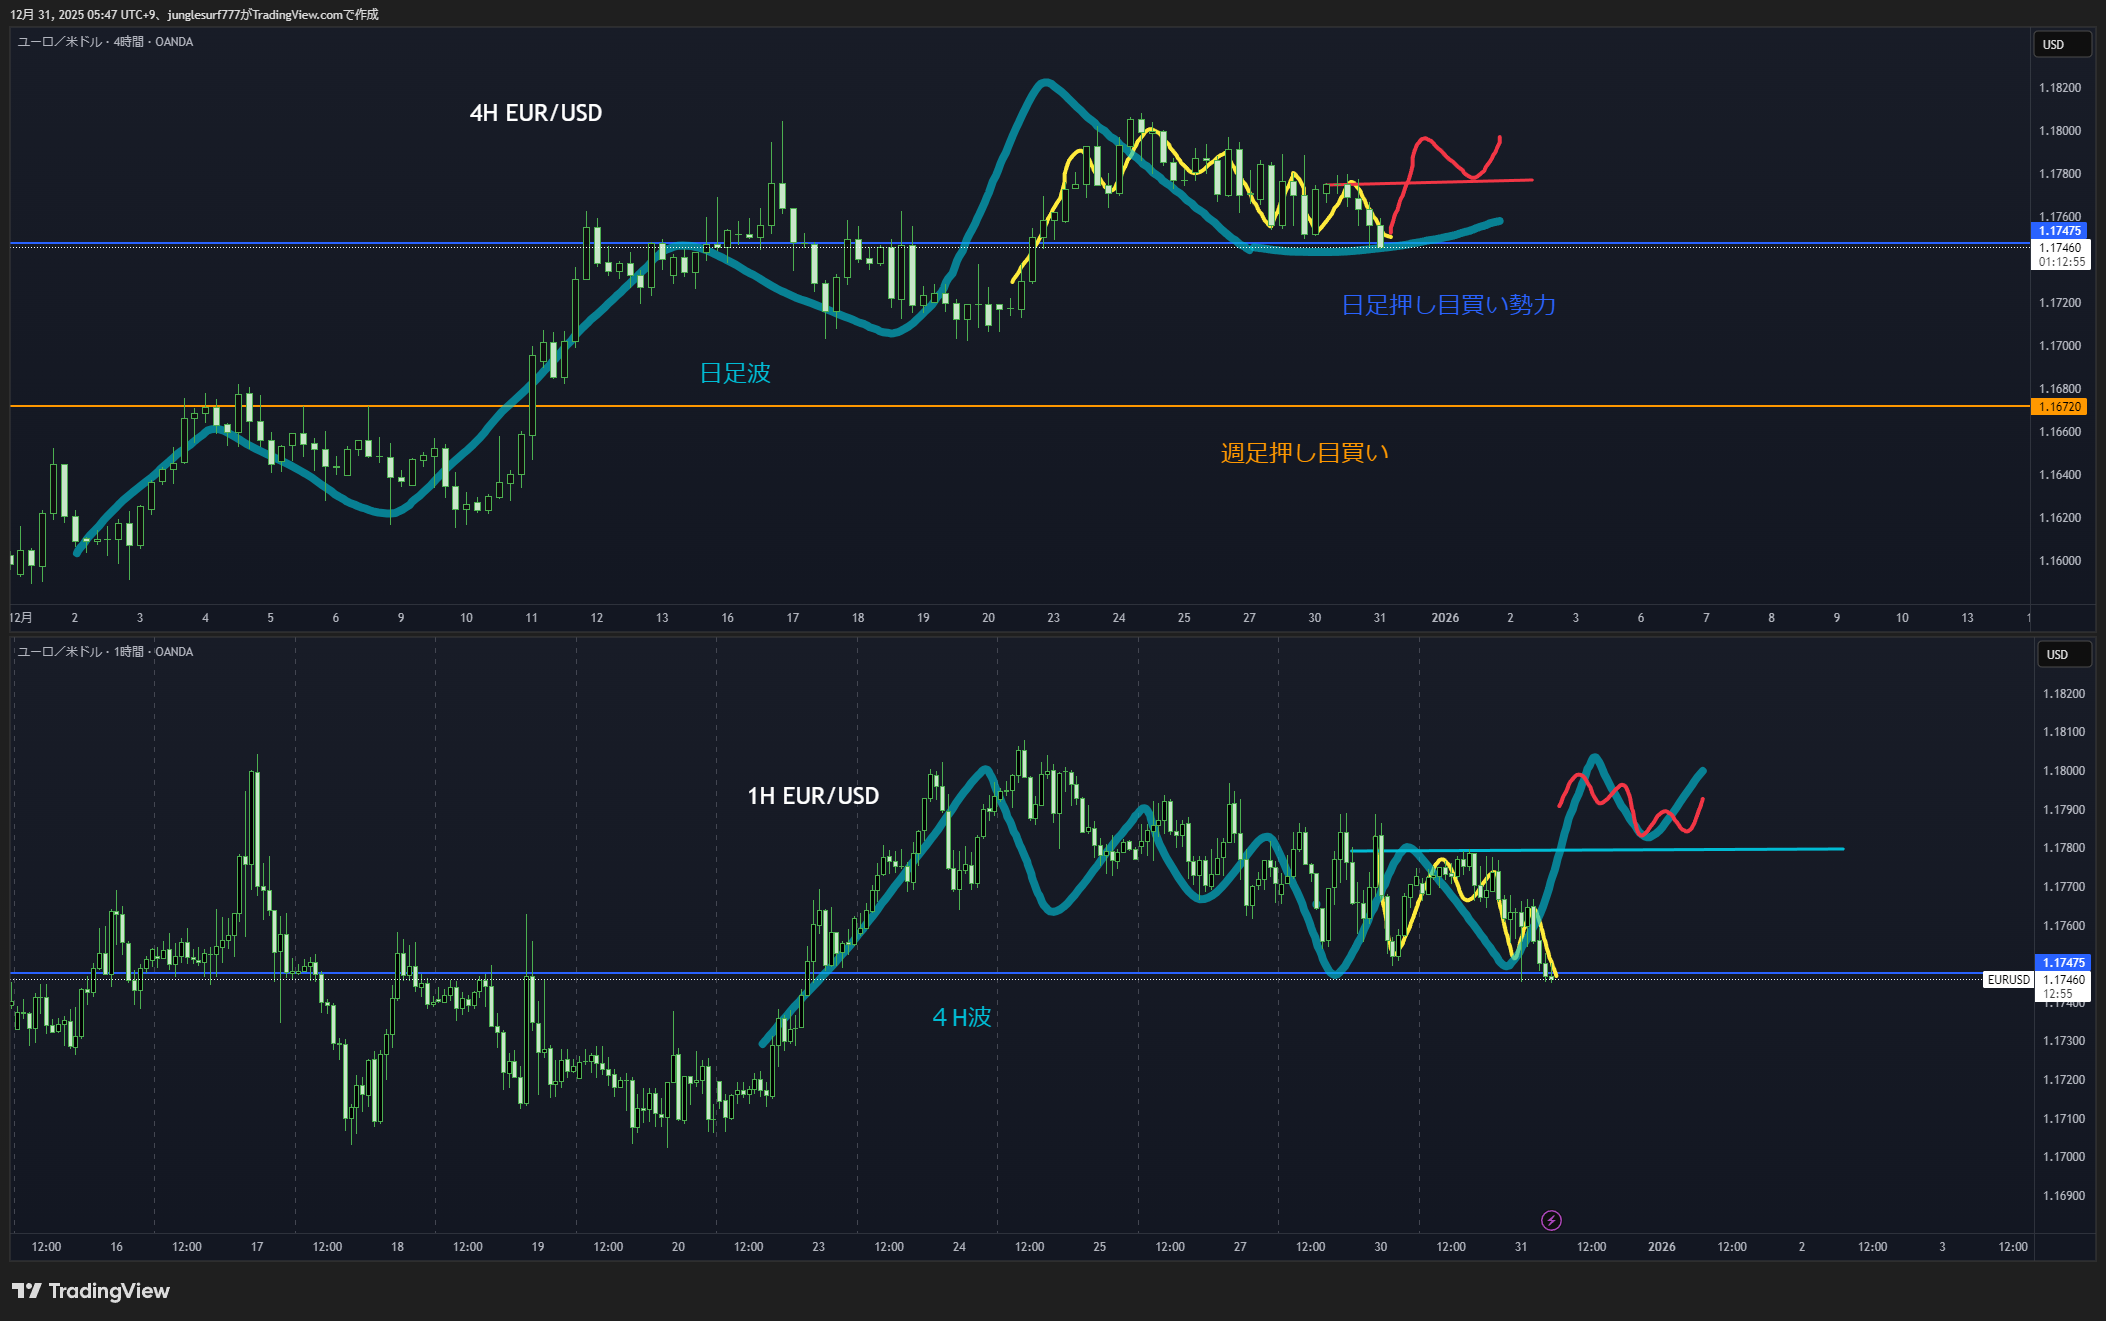
Task: Click the 01:12:55 countdown label on upper axis
Action: point(2061,262)
